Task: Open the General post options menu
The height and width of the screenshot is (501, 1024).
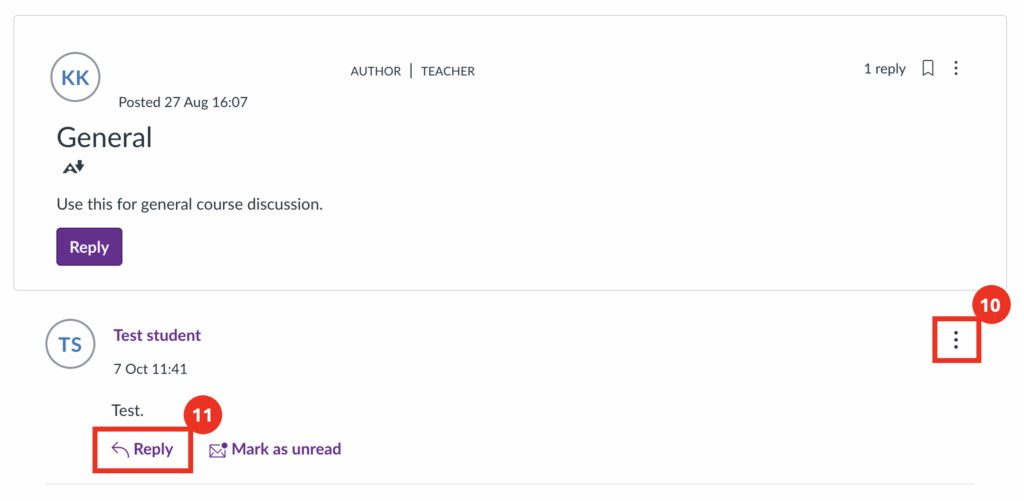Action: pos(957,69)
